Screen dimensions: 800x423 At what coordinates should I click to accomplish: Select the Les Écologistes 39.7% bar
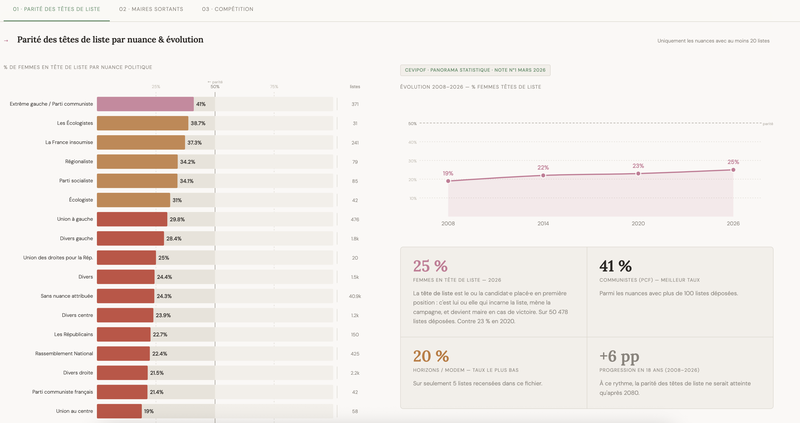143,123
